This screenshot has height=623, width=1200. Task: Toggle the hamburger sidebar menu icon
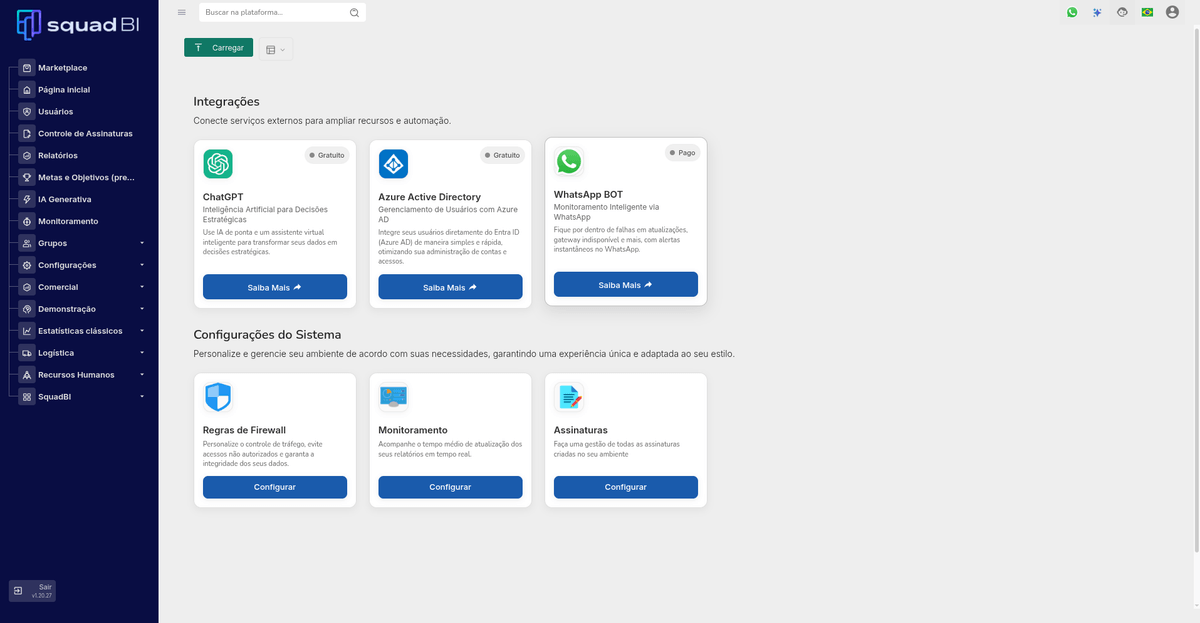(181, 12)
